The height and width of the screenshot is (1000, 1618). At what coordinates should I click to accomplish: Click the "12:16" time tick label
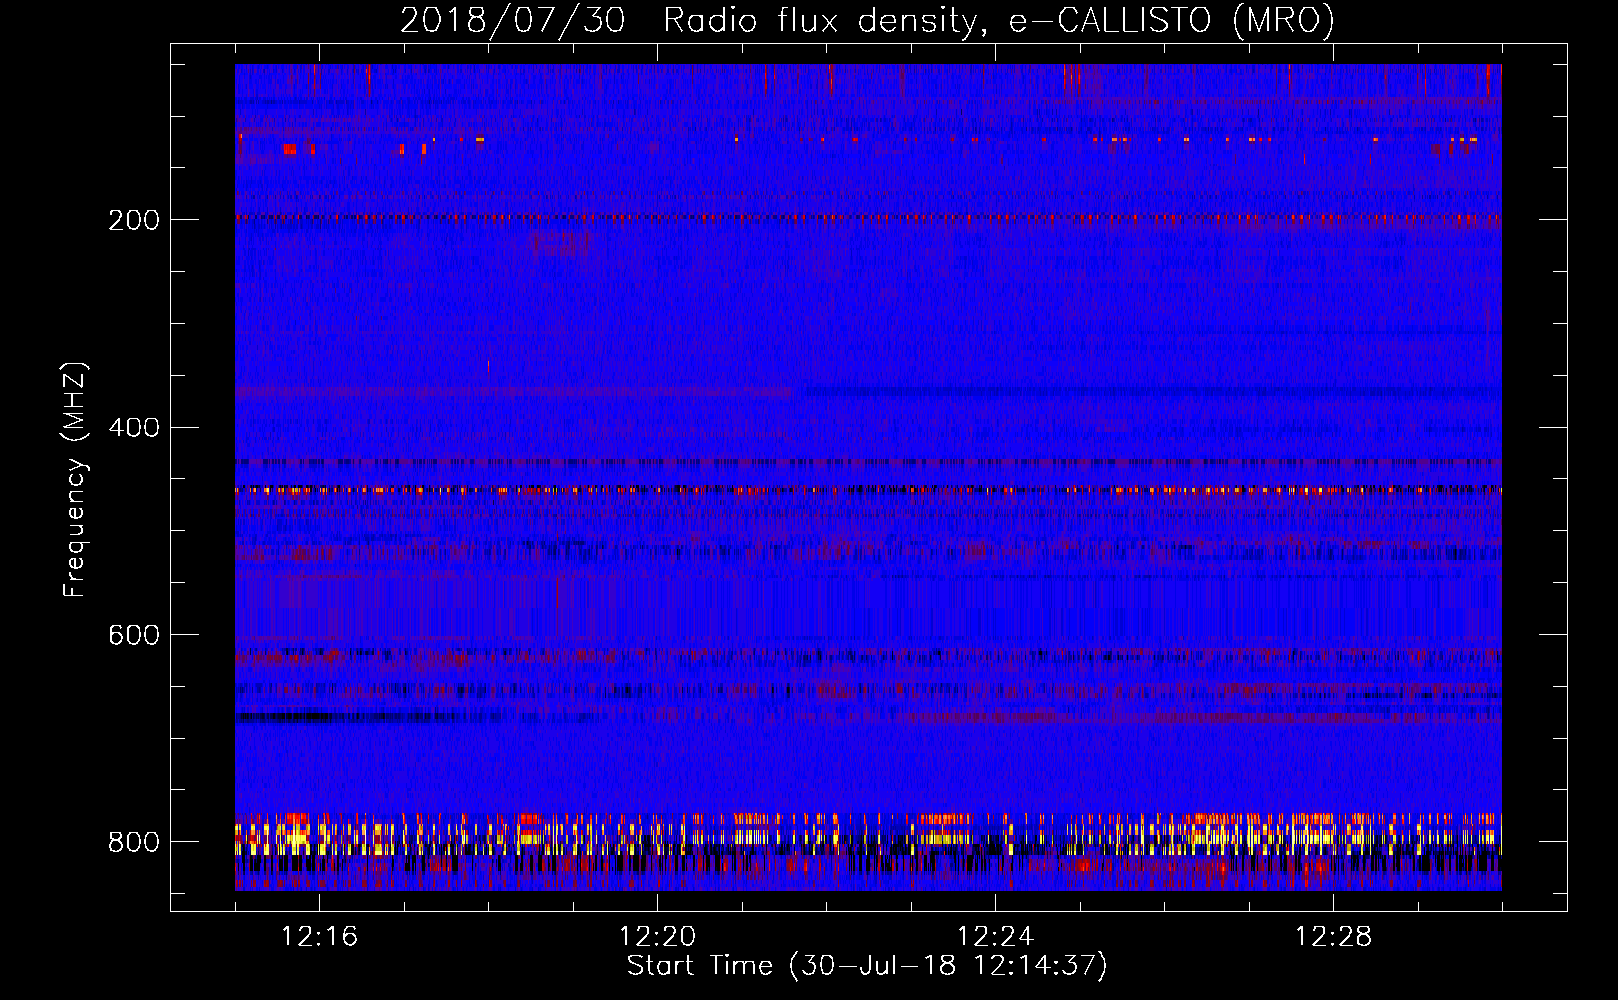[x=319, y=937]
